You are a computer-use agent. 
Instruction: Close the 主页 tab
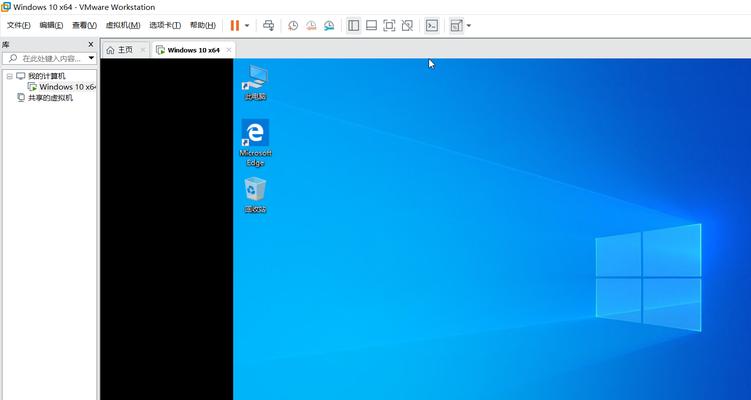142,50
